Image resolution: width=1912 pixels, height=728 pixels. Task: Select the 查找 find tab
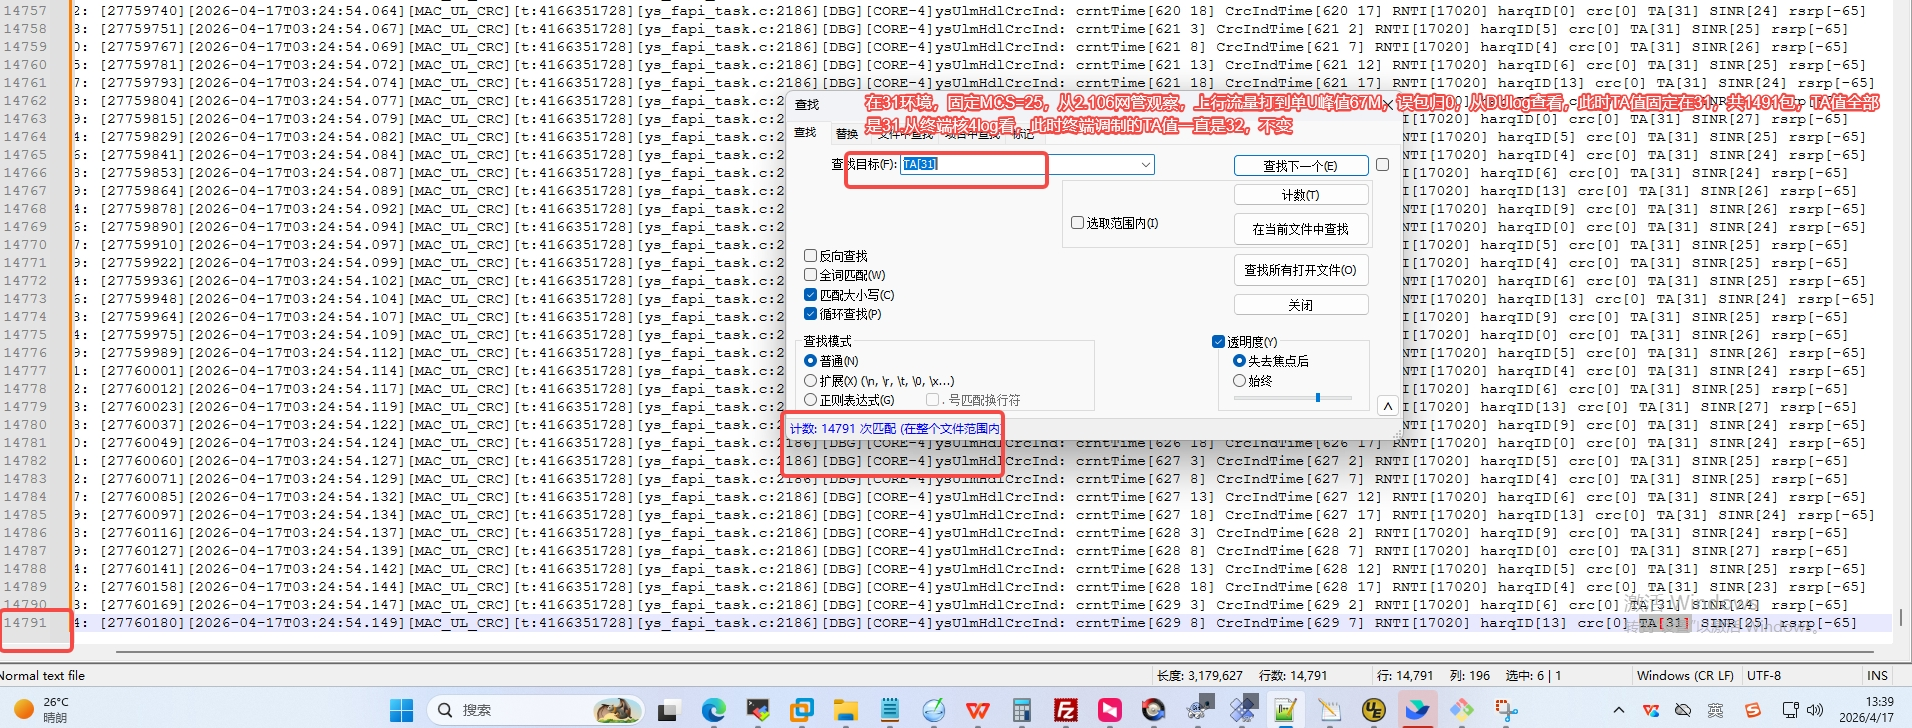point(805,133)
